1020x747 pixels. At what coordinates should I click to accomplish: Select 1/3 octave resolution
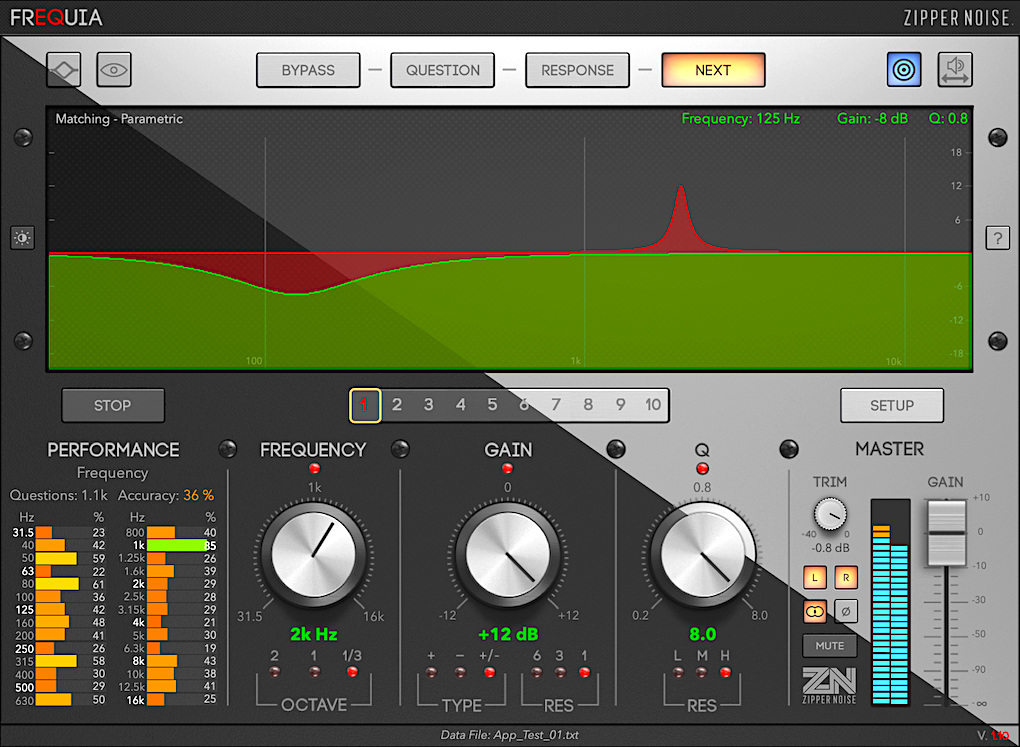(x=352, y=672)
